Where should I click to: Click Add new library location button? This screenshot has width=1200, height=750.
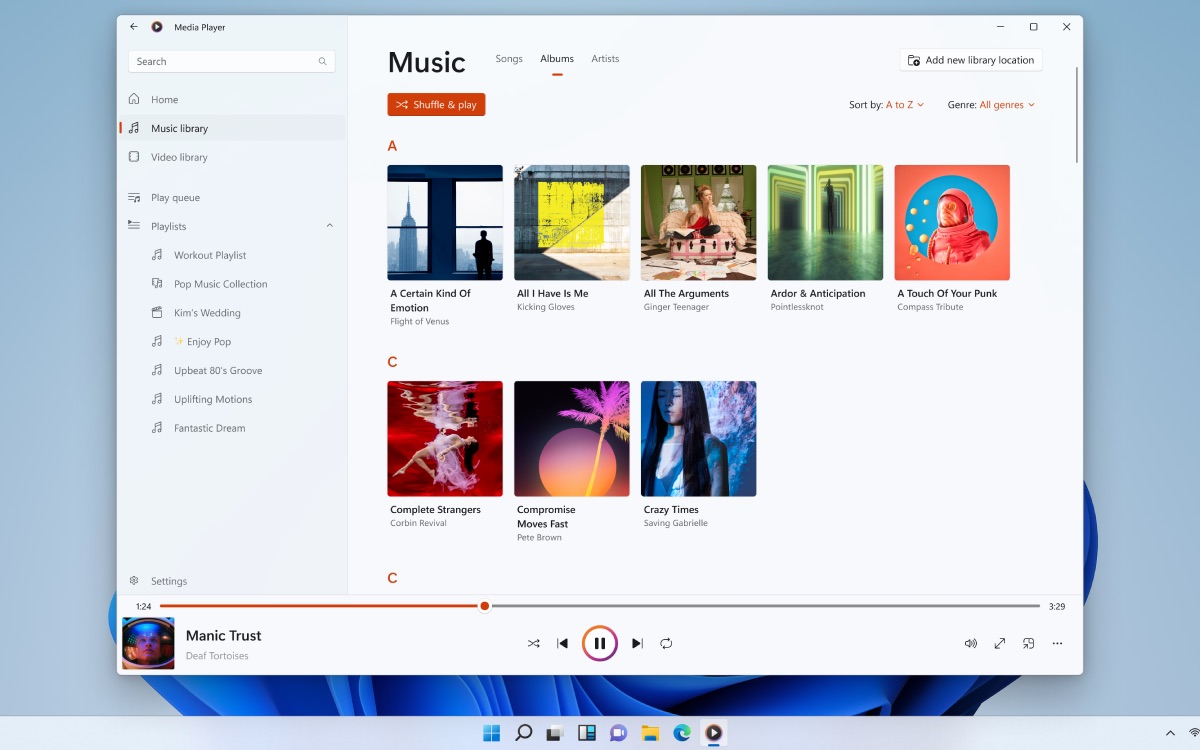970,60
